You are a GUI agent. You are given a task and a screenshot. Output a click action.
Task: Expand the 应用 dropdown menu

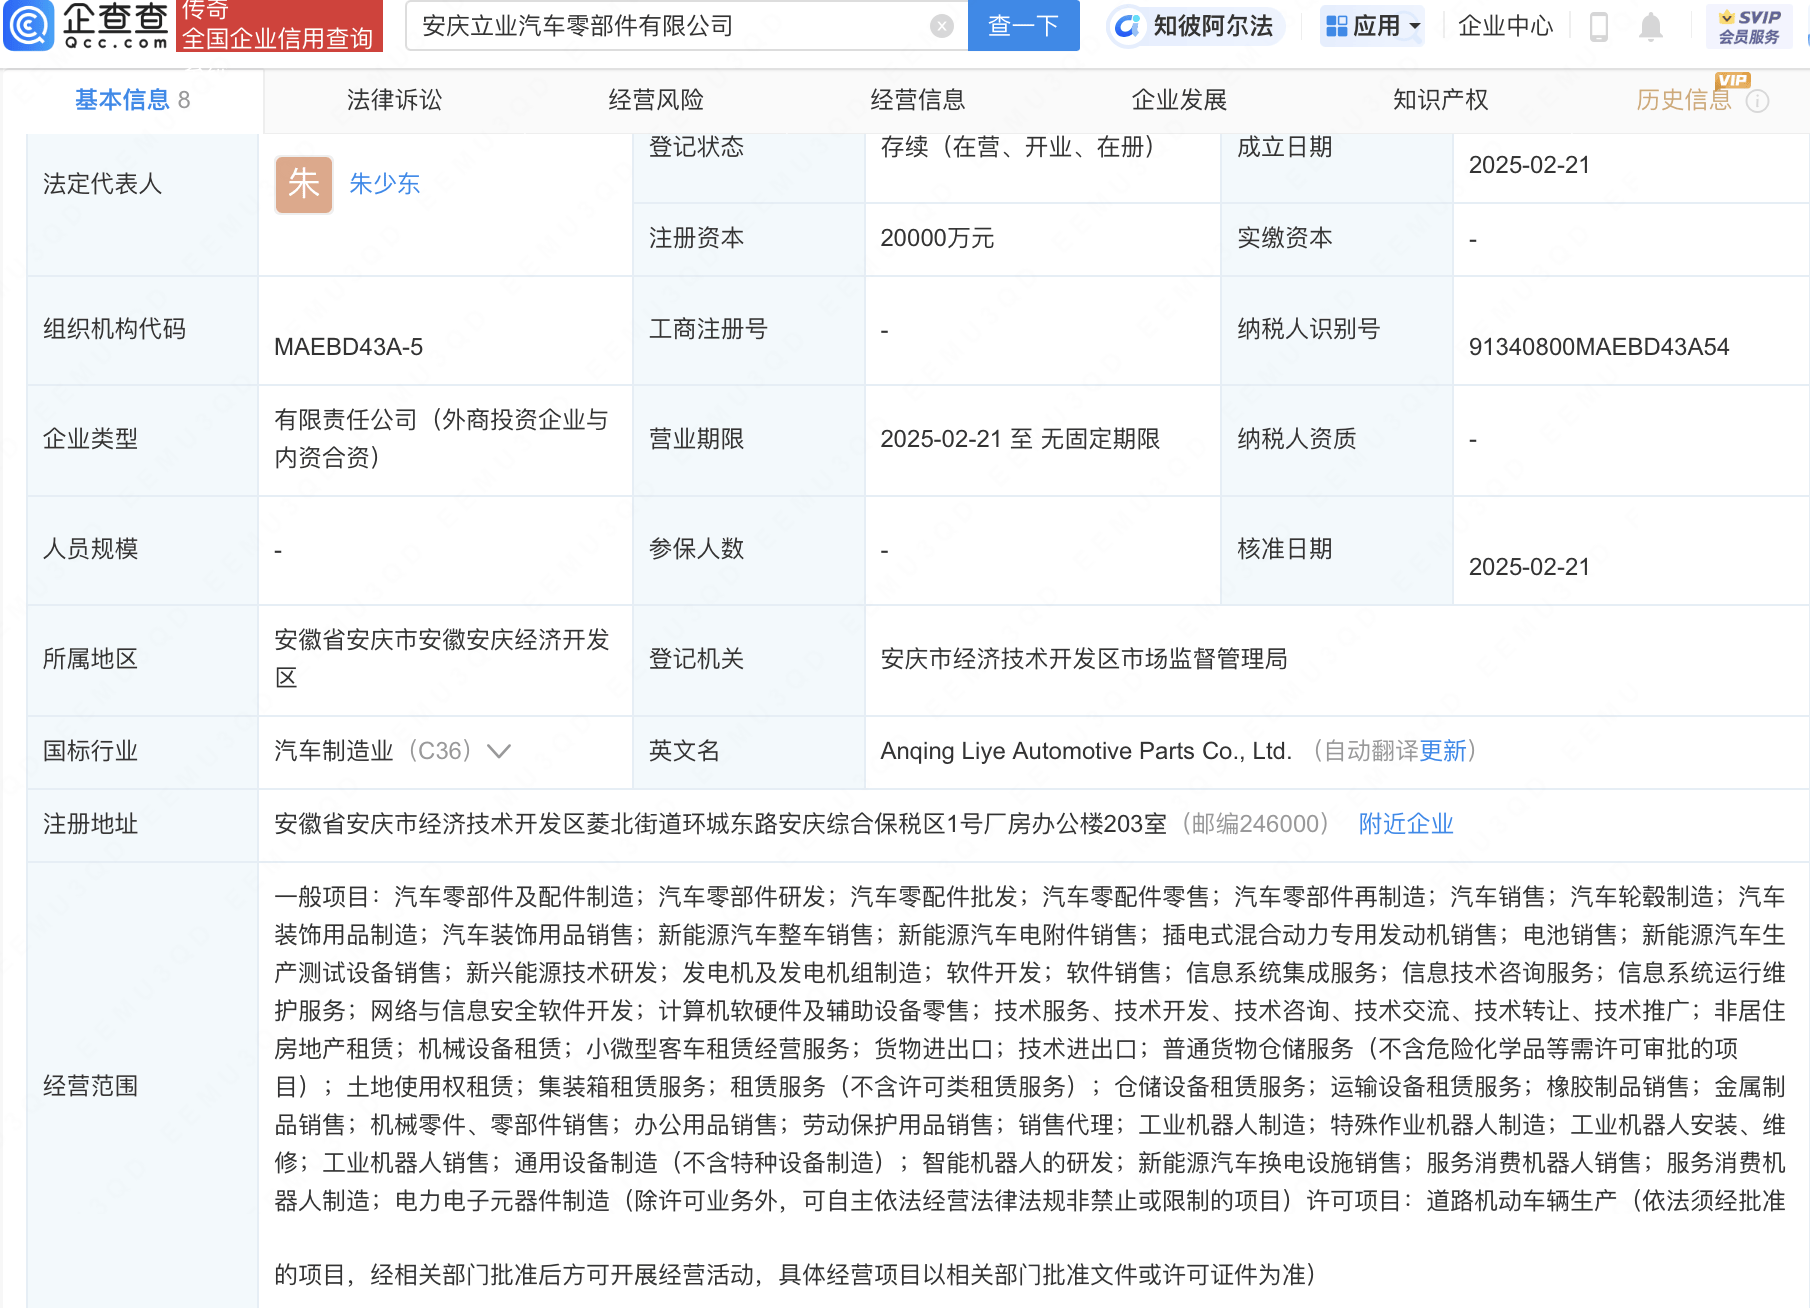tap(1371, 26)
